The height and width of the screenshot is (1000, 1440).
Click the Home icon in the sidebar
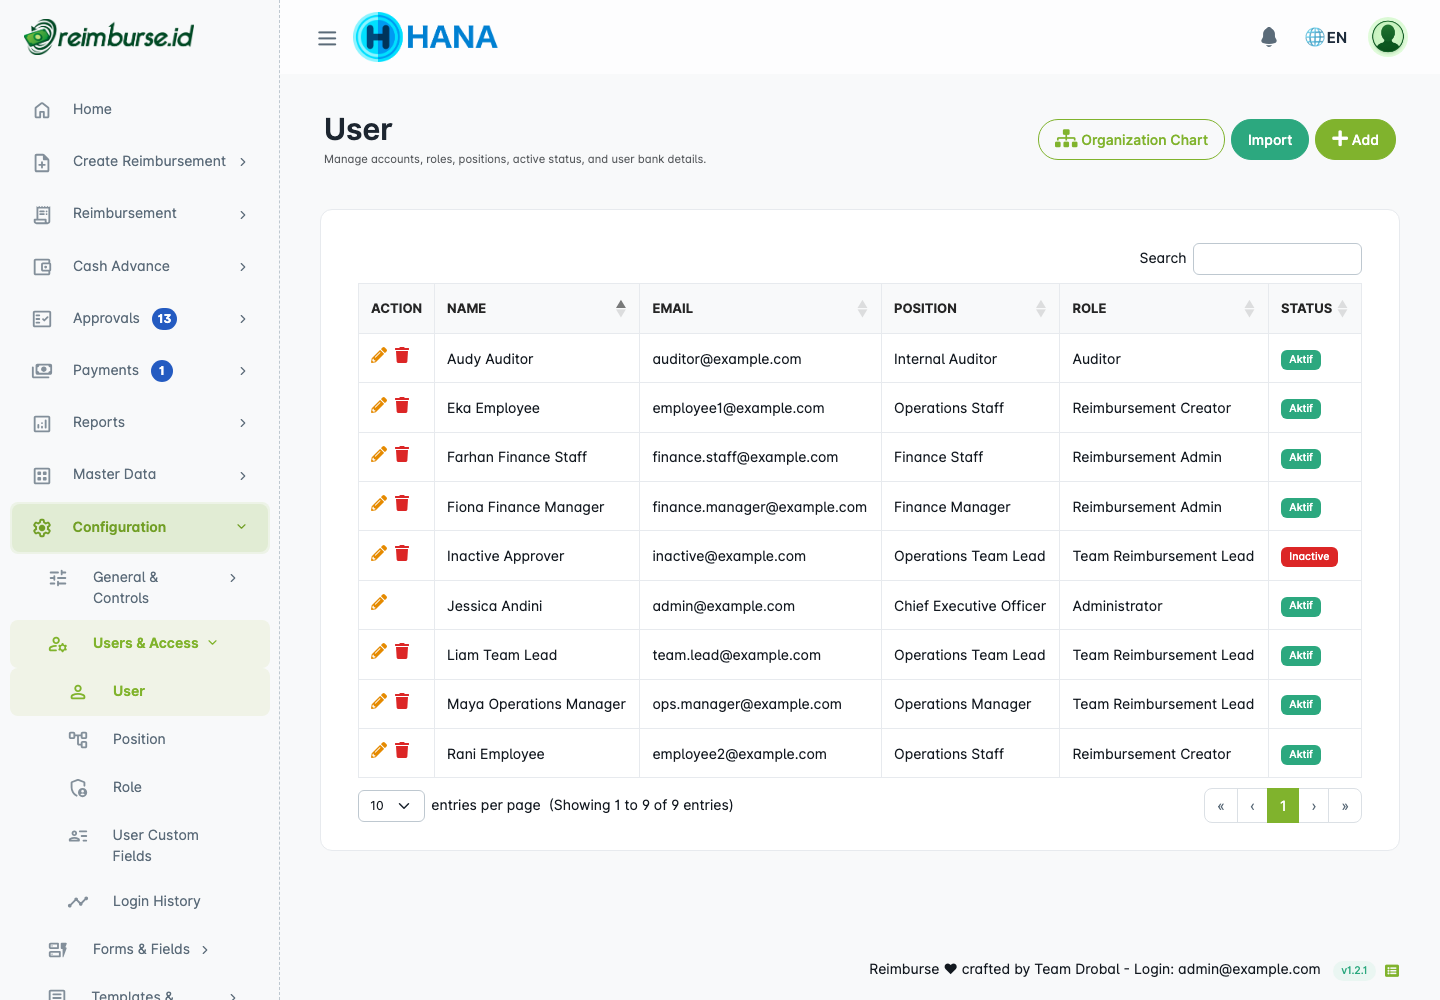coord(42,110)
